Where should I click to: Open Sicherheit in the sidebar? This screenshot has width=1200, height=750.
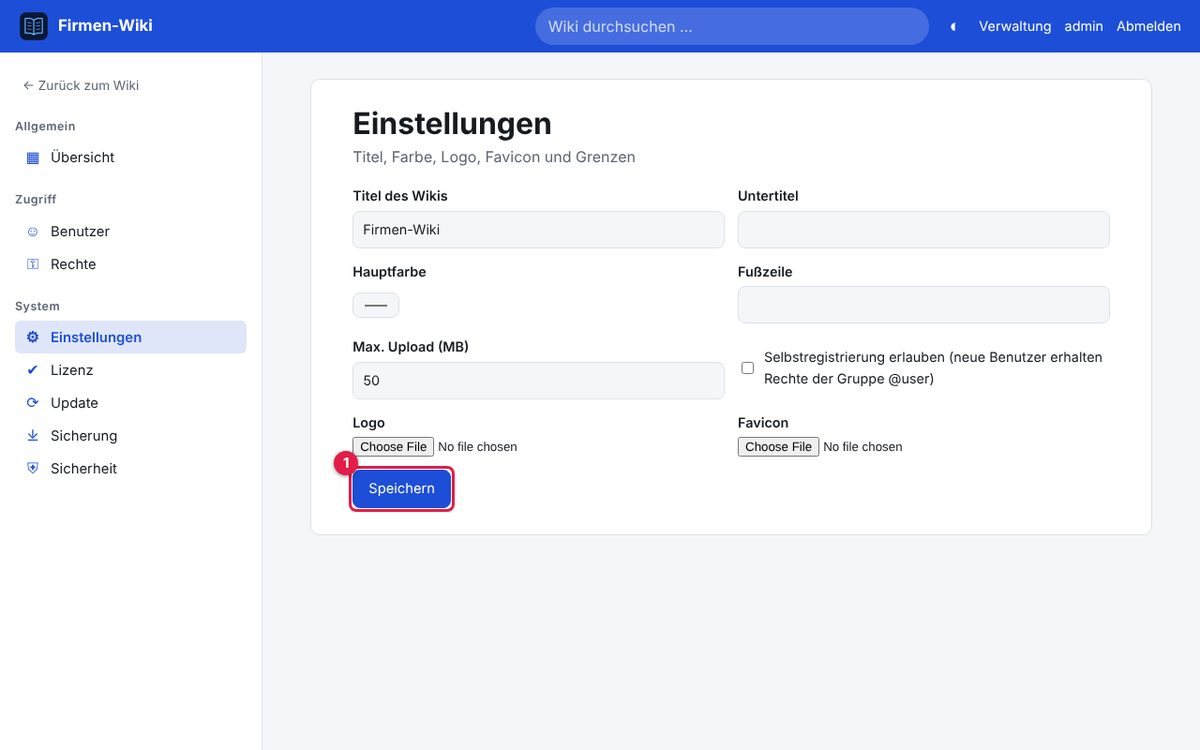click(x=130, y=469)
